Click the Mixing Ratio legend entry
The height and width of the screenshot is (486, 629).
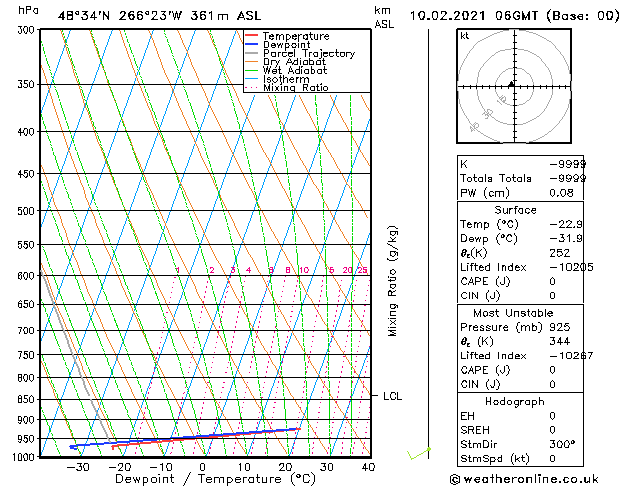[287, 87]
